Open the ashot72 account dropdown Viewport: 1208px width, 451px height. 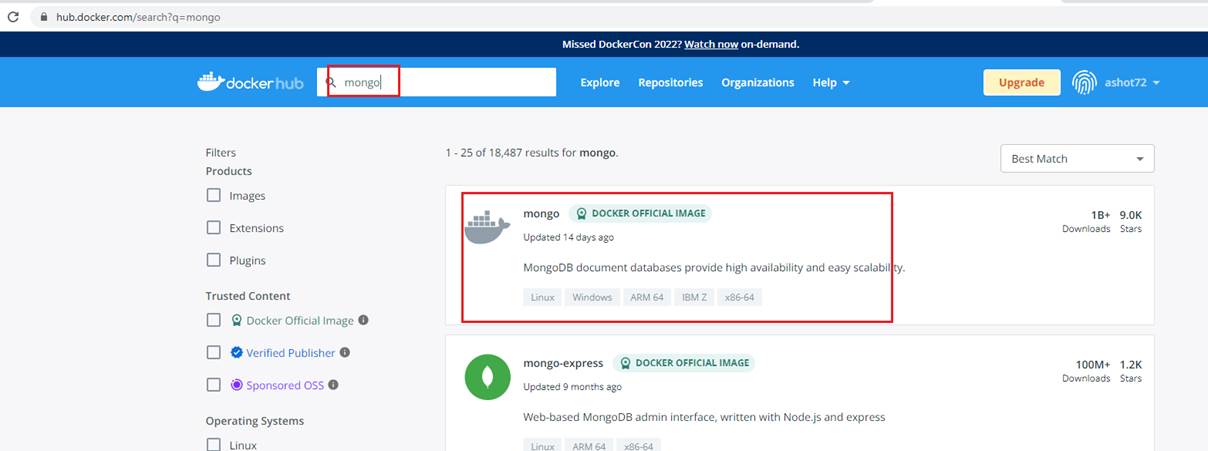coord(1132,82)
